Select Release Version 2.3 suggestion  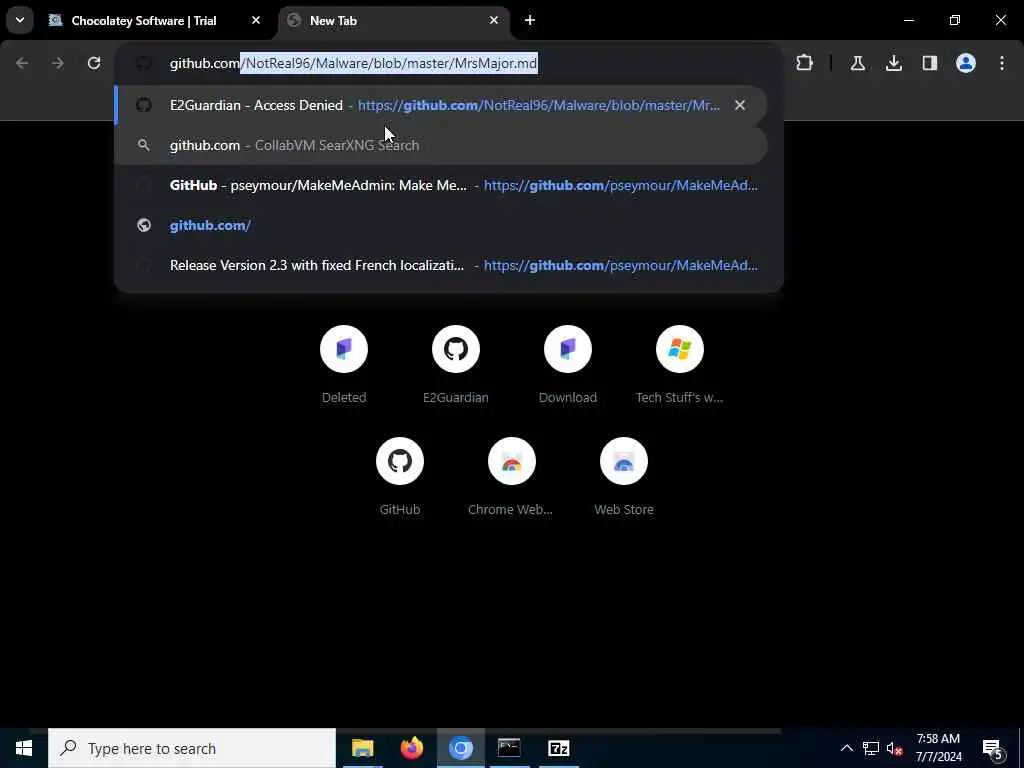(x=441, y=265)
